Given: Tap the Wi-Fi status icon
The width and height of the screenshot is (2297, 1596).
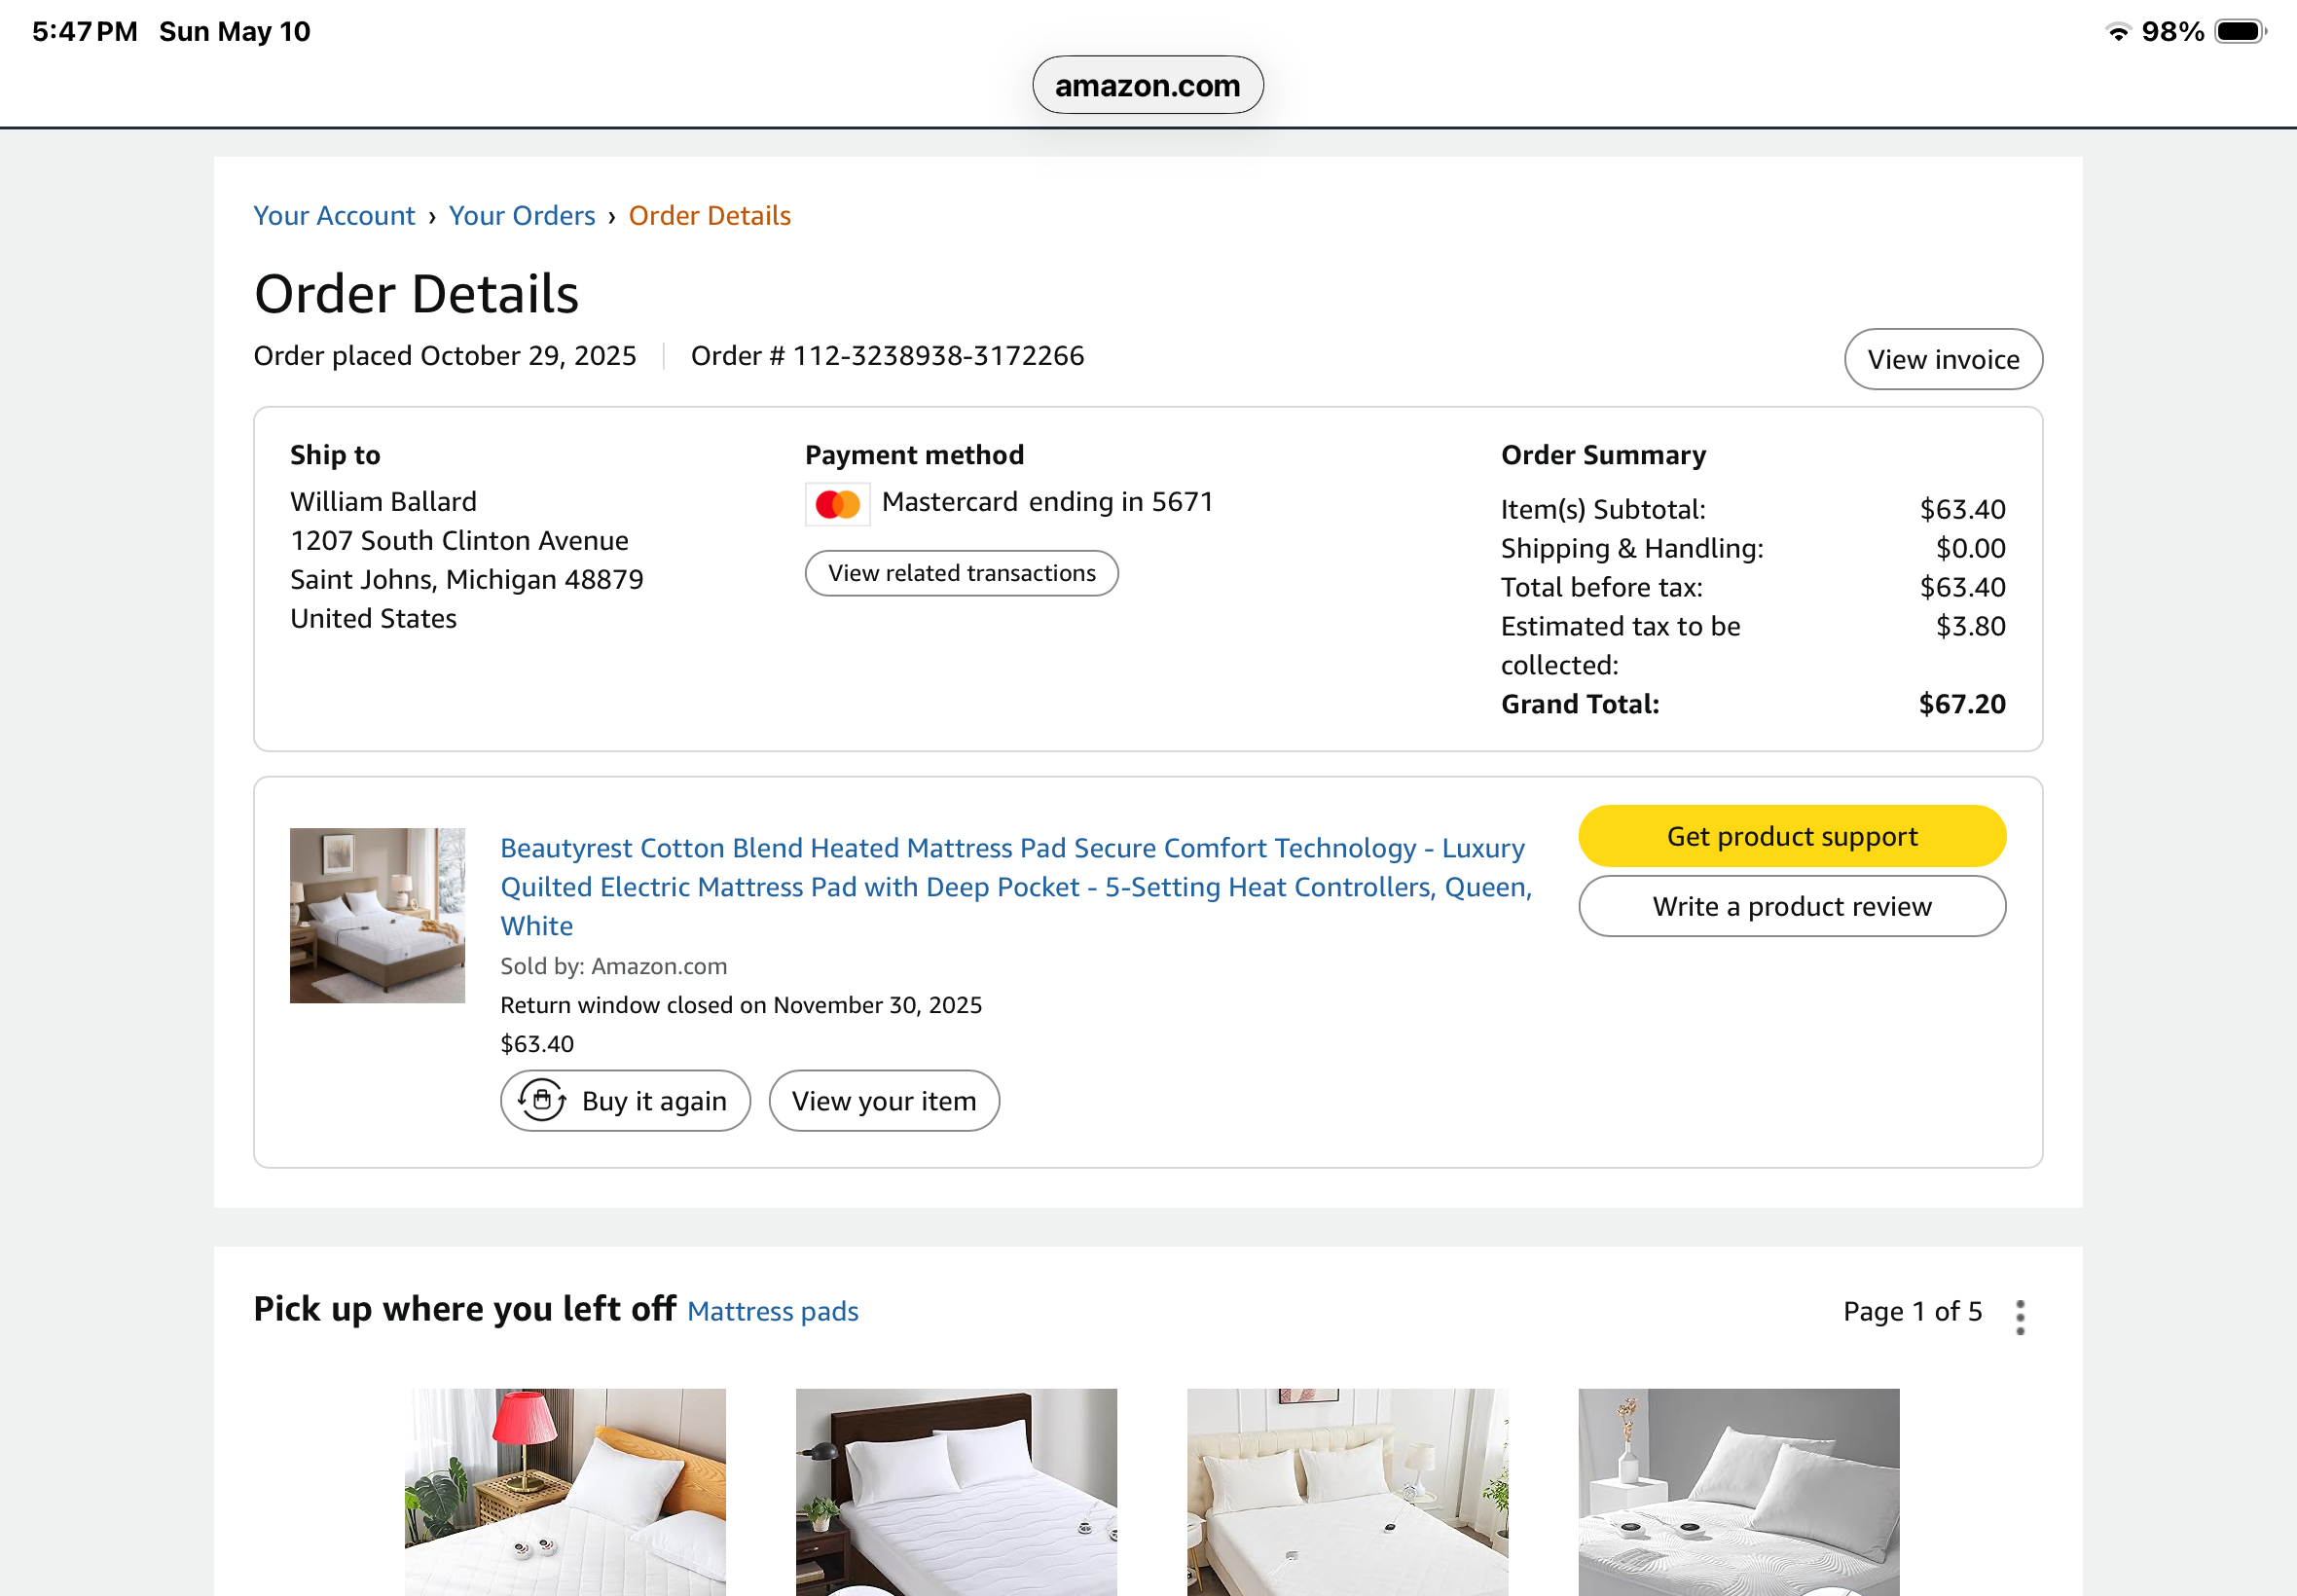Looking at the screenshot, I should point(2117,32).
